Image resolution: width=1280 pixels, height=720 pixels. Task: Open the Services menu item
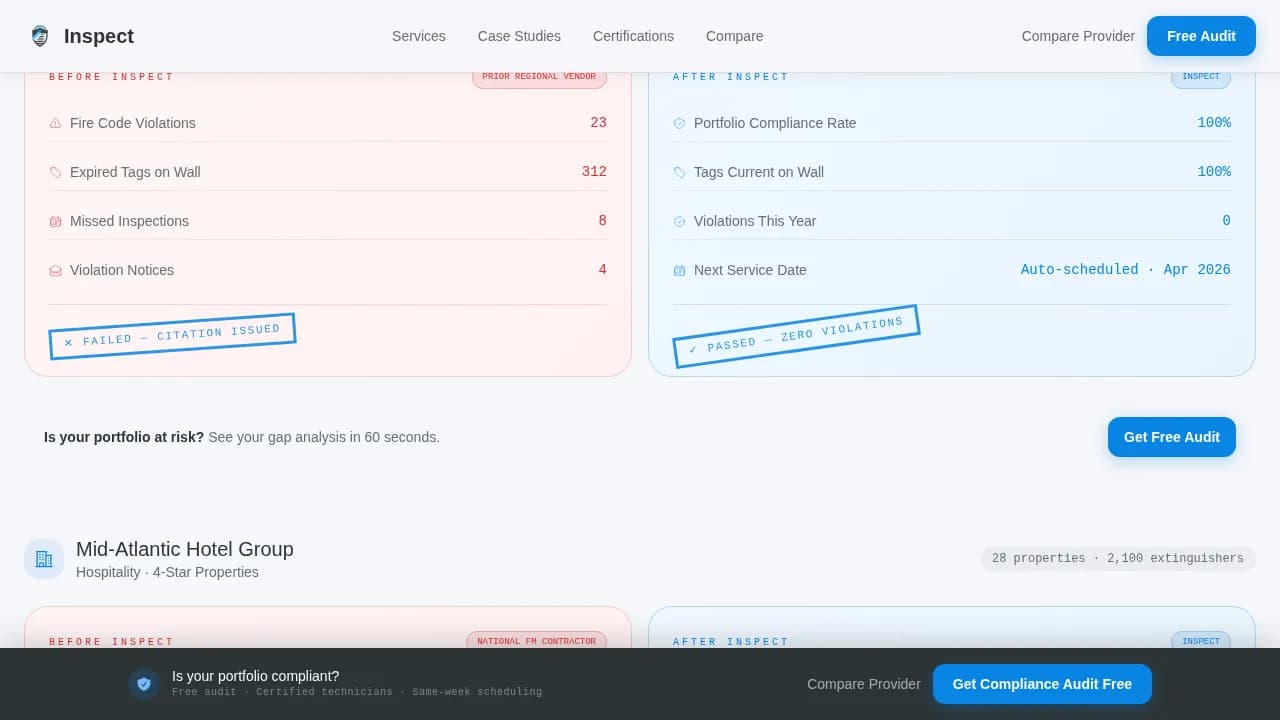[418, 36]
